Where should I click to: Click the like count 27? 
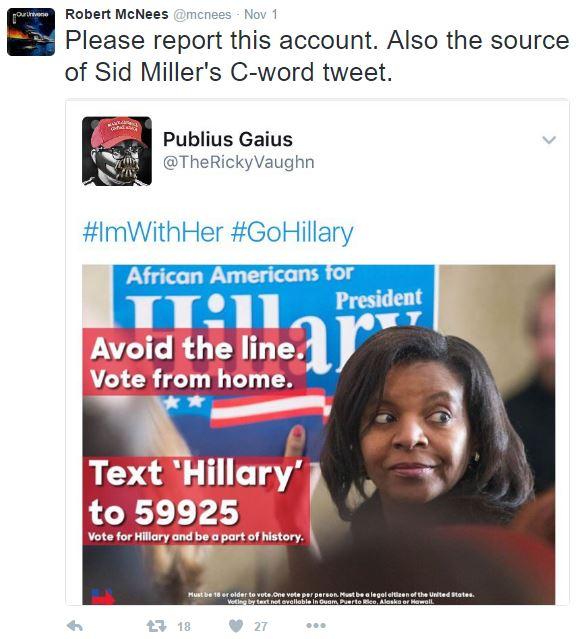[261, 626]
